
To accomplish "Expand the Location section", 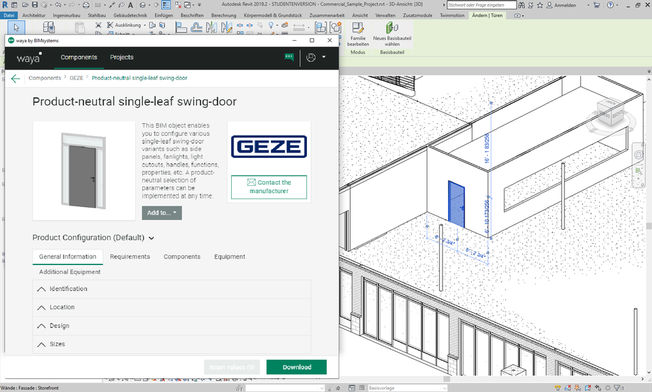I will (x=172, y=307).
